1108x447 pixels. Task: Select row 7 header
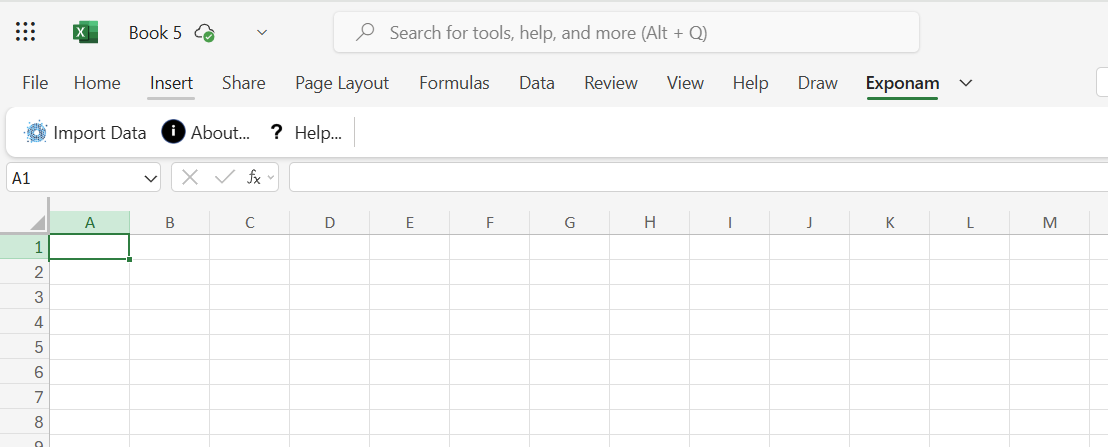point(25,397)
